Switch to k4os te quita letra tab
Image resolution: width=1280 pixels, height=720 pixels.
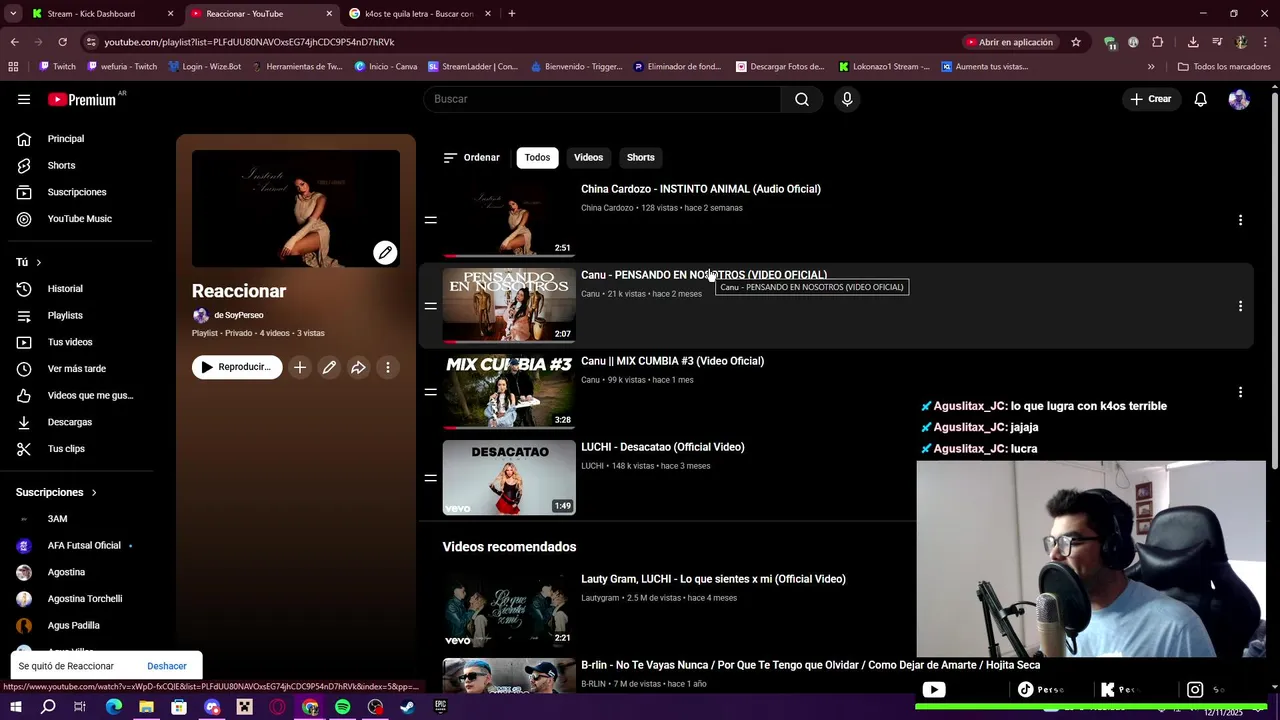tap(418, 14)
